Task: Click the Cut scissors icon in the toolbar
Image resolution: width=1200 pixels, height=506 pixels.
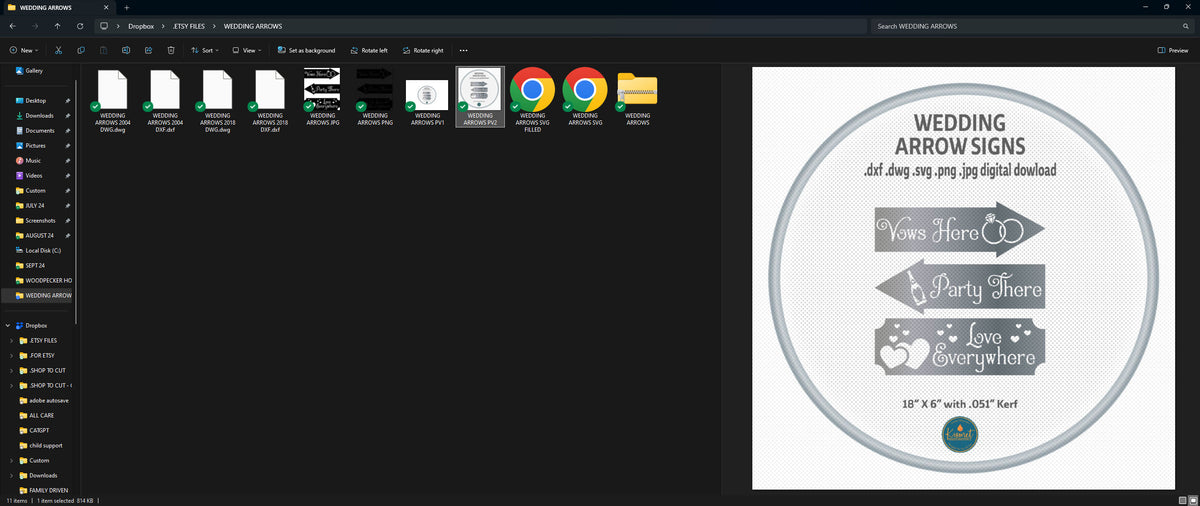Action: click(x=58, y=50)
